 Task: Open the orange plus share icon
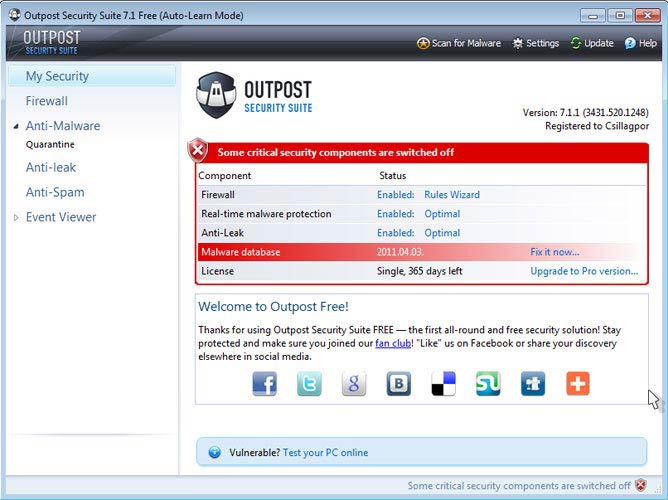[578, 384]
